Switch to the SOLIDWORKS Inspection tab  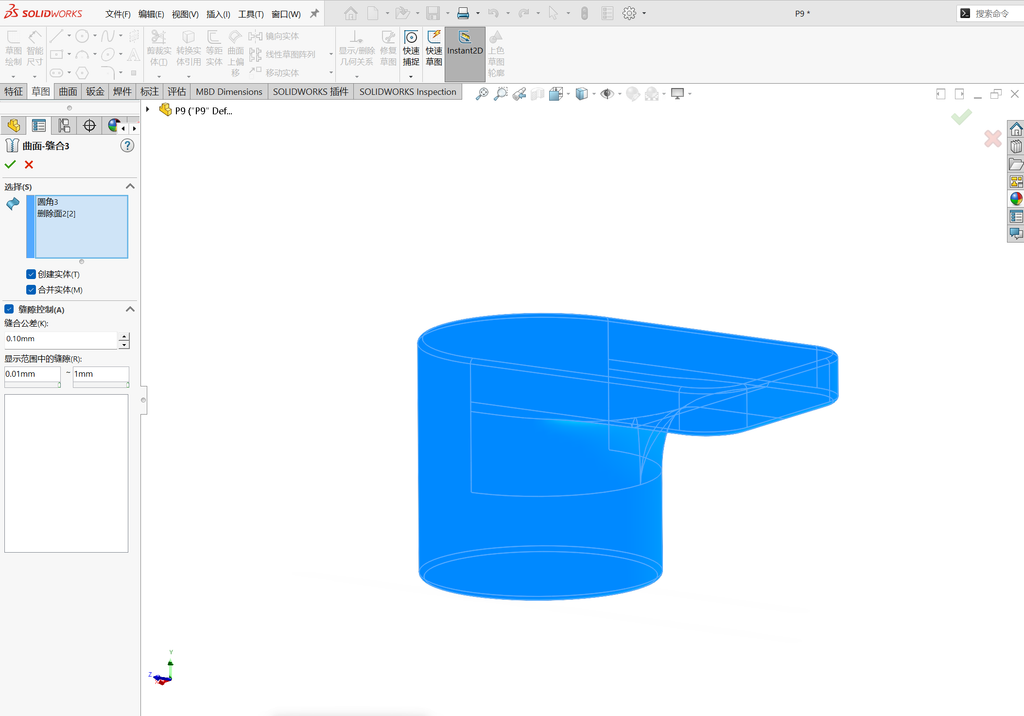click(408, 91)
